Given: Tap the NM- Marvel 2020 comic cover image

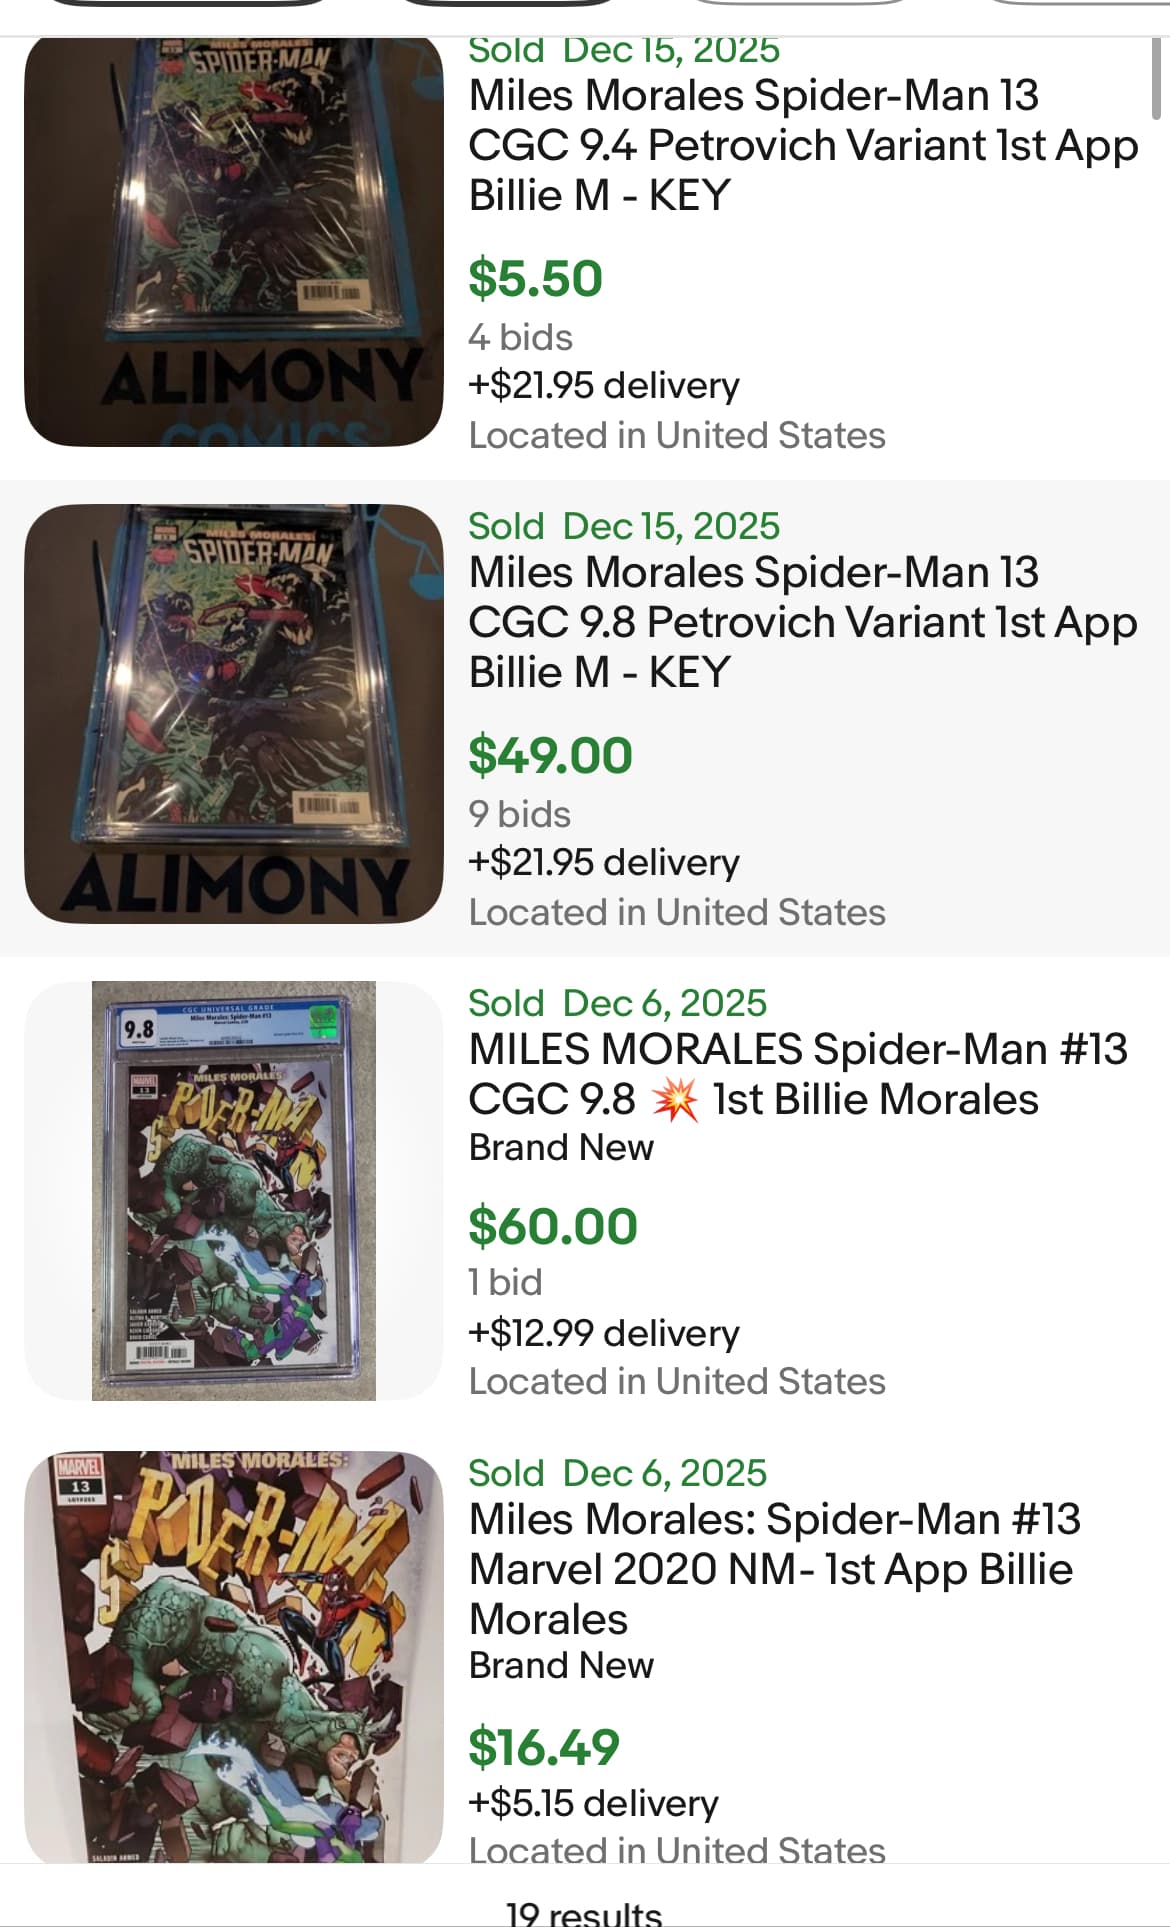Looking at the screenshot, I should point(233,1656).
